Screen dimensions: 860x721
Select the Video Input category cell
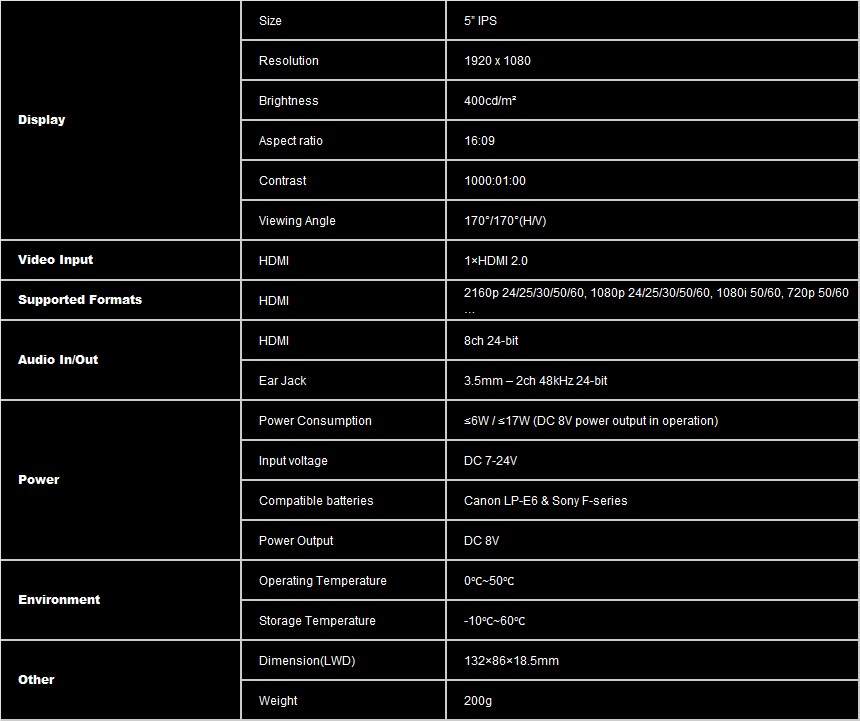pos(55,260)
